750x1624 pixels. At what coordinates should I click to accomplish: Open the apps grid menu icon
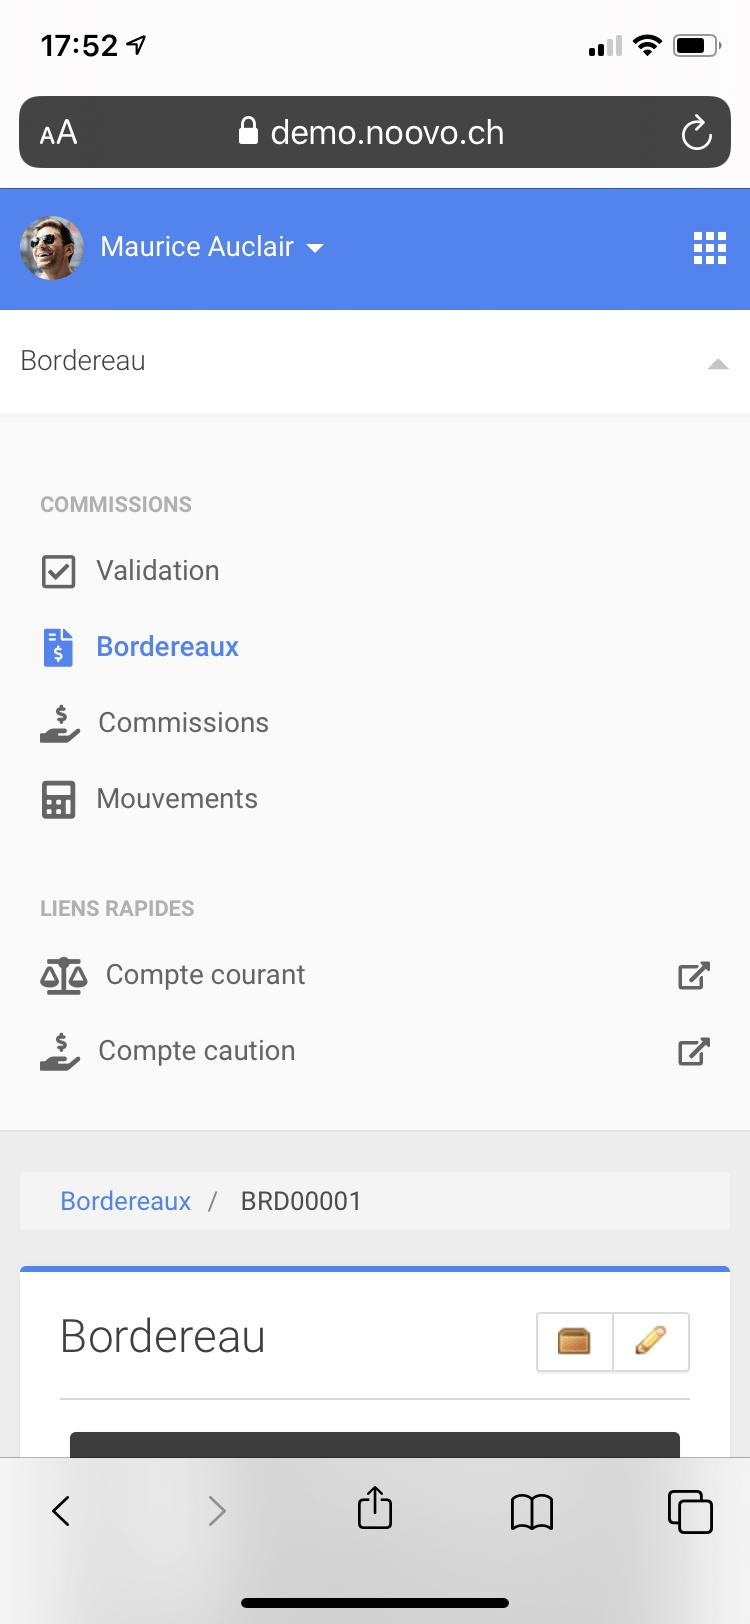click(x=709, y=248)
